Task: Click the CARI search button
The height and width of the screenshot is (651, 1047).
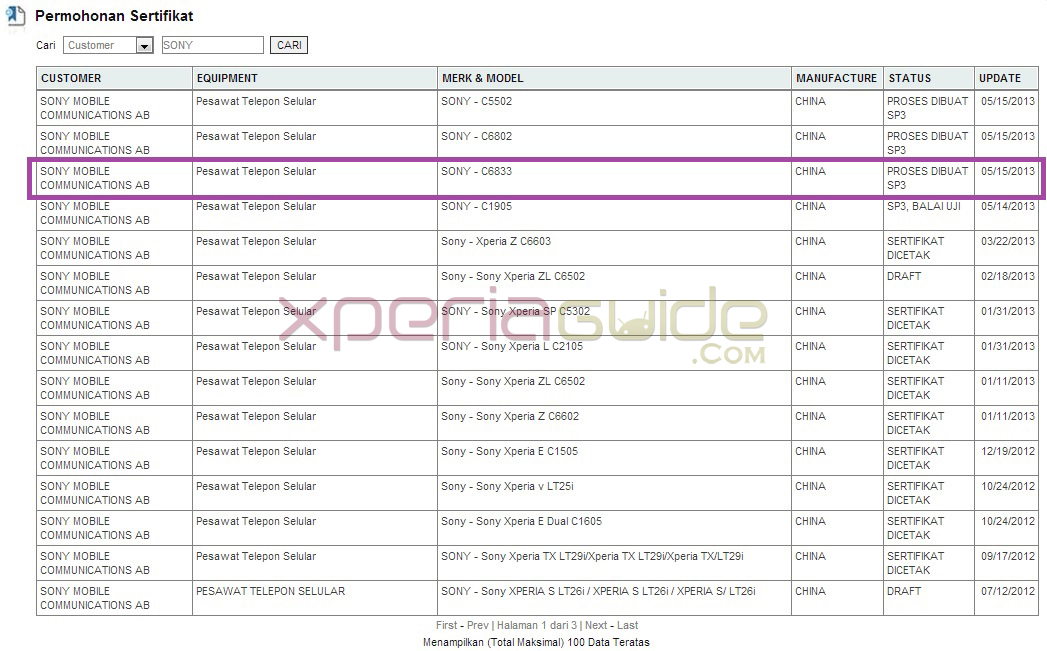Action: pos(289,45)
